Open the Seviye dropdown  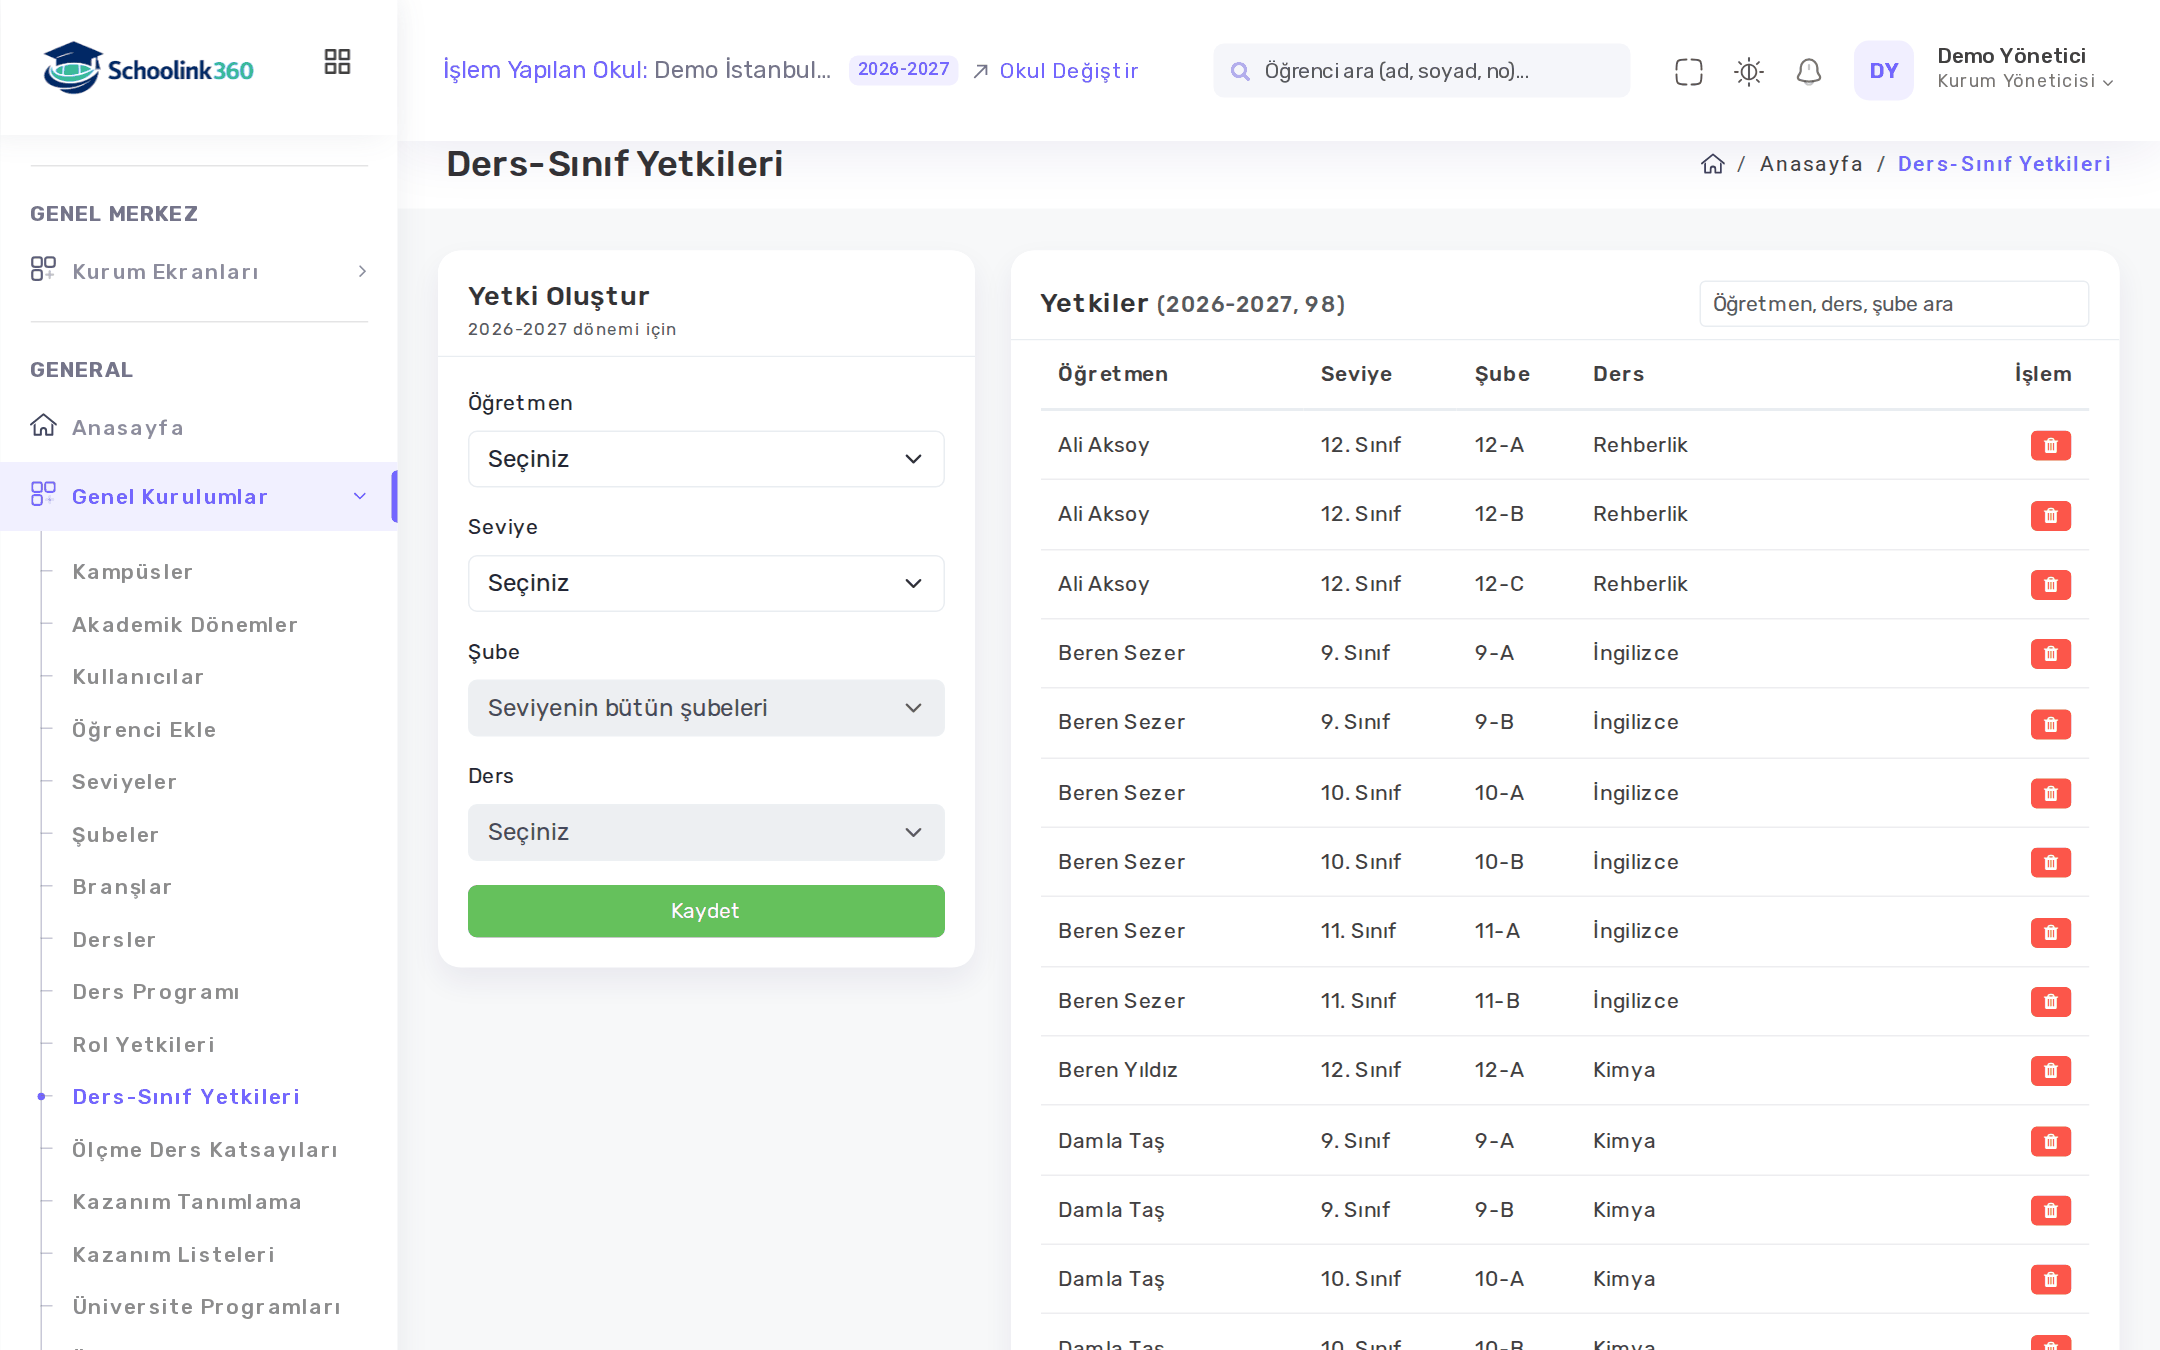click(706, 583)
